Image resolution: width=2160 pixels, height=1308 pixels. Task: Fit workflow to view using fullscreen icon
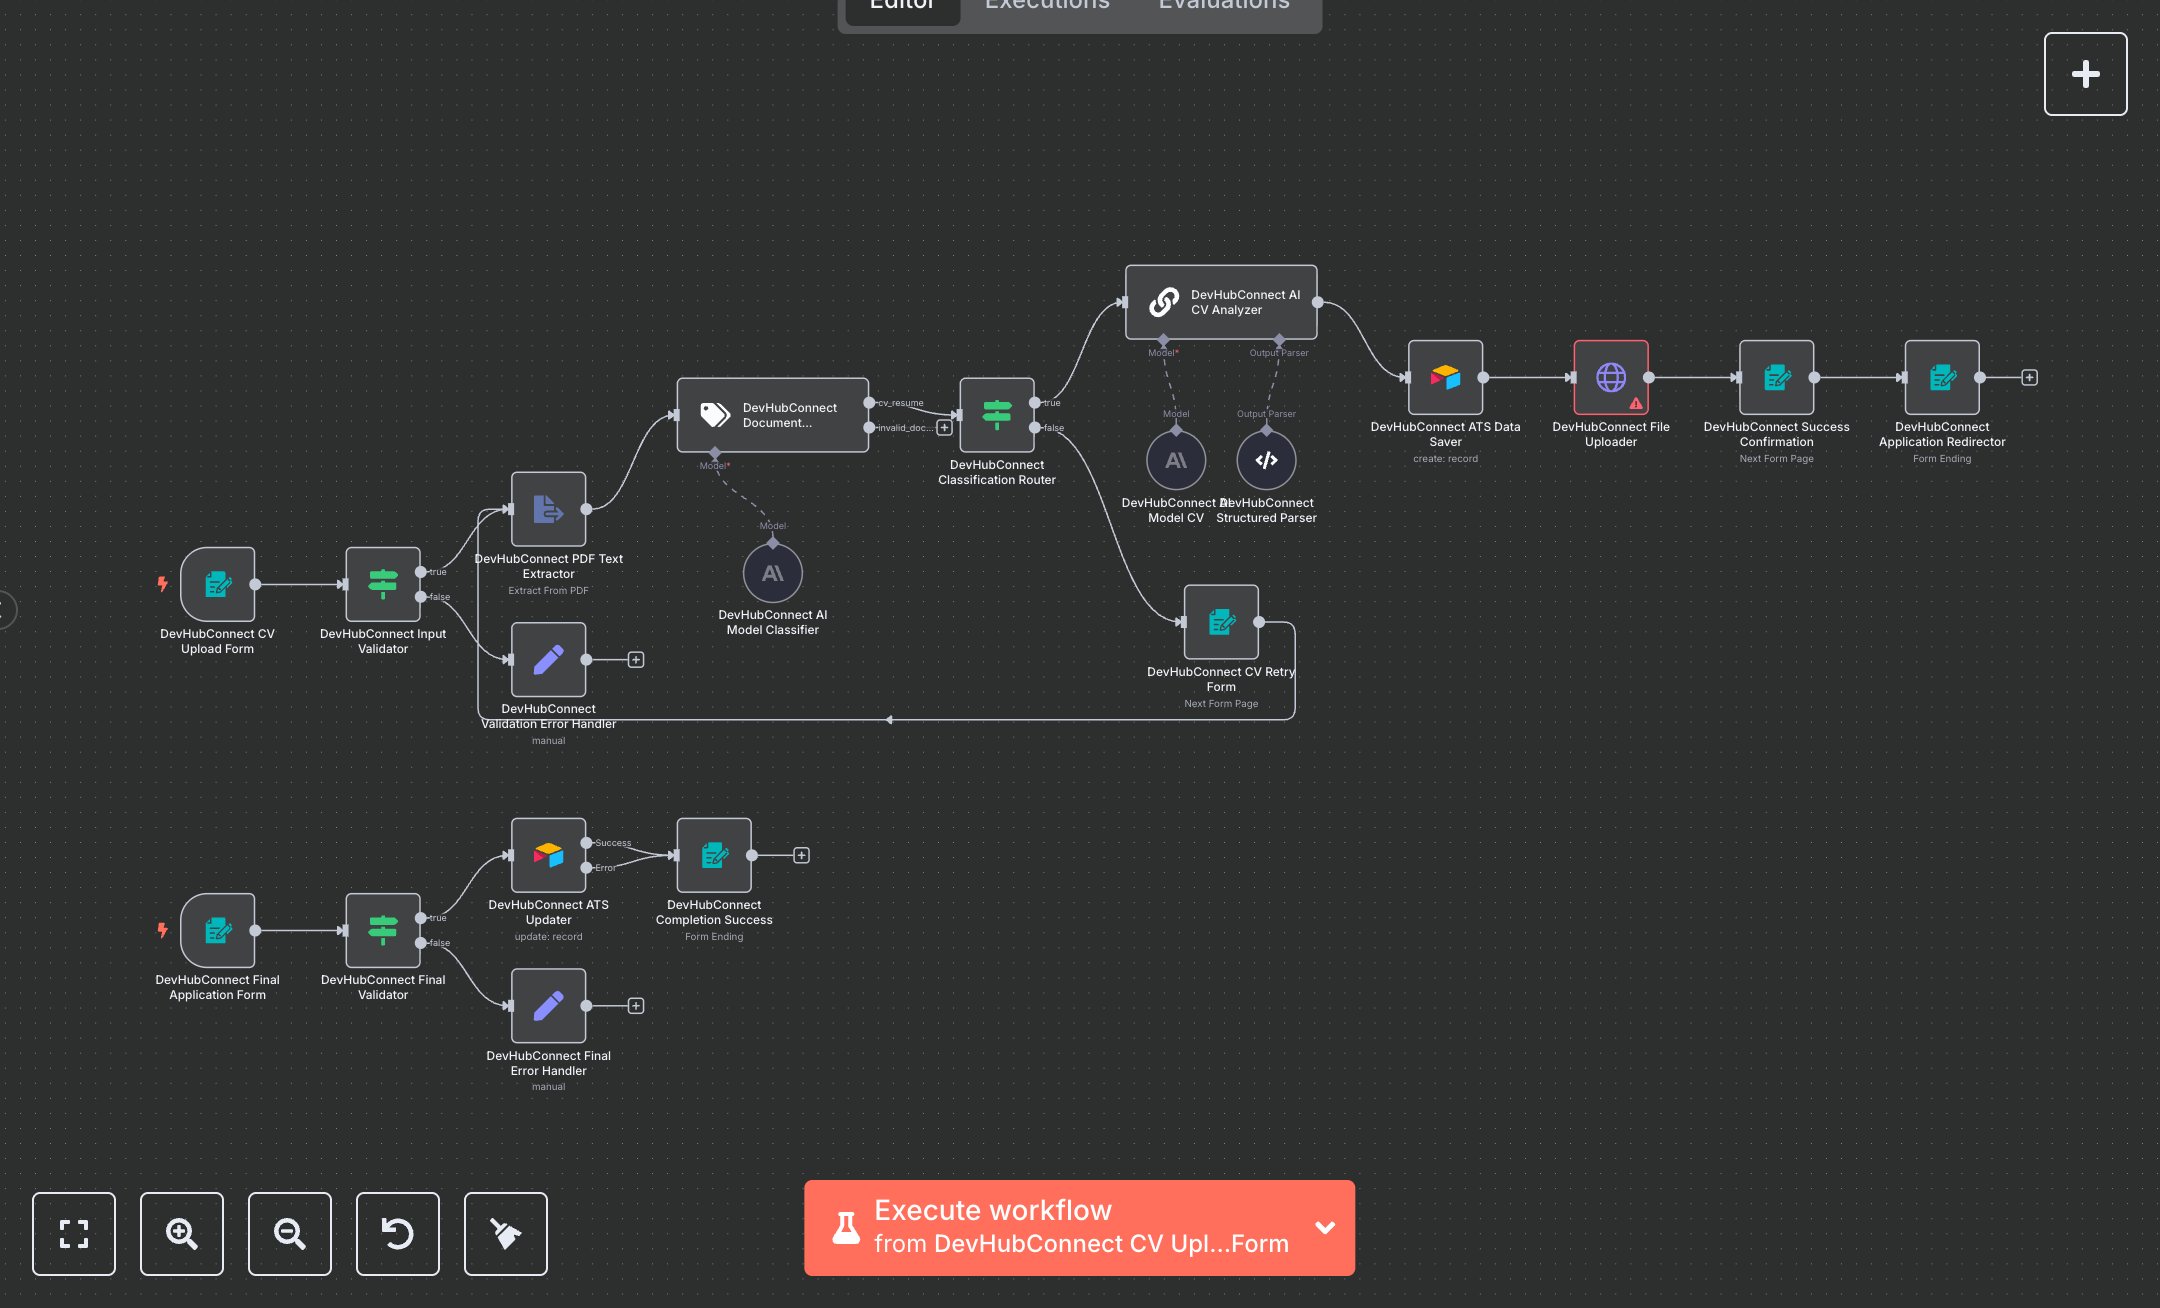click(73, 1234)
